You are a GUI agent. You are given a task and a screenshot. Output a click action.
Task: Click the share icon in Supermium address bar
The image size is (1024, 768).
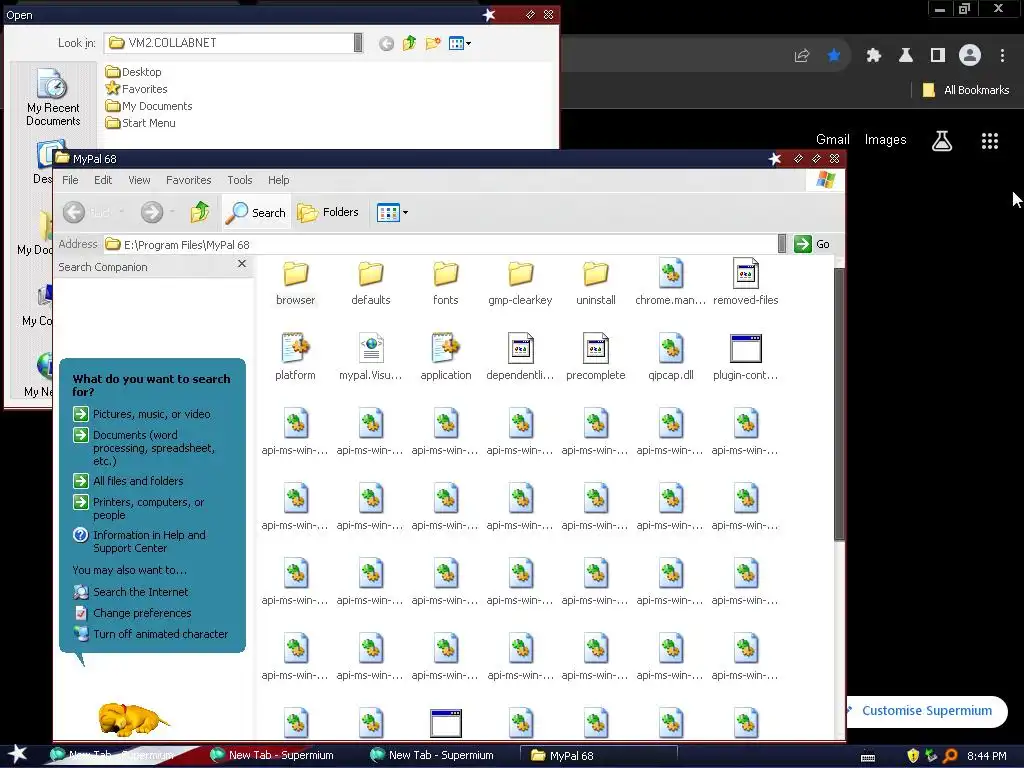click(x=802, y=56)
